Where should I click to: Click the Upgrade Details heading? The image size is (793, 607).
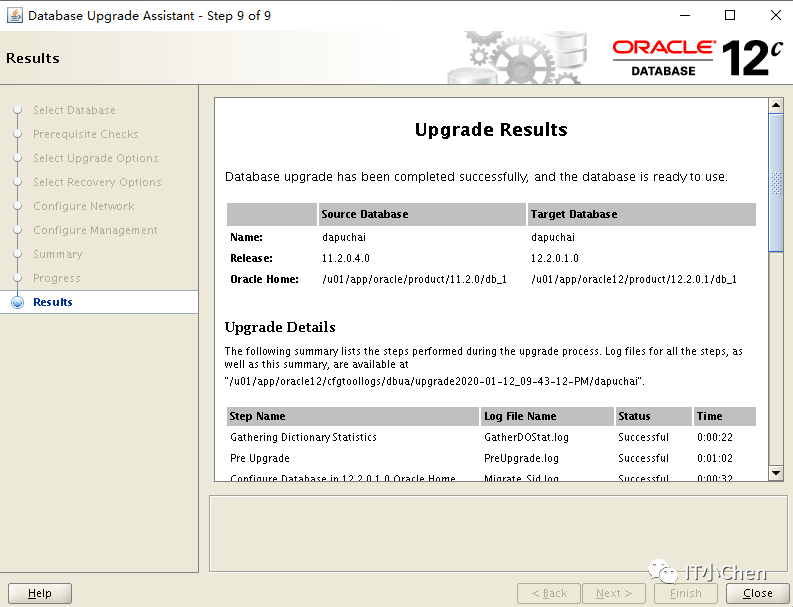(280, 327)
